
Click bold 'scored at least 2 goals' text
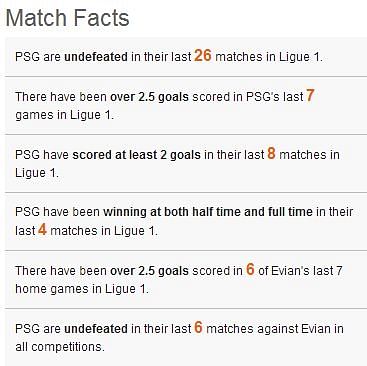tap(137, 155)
